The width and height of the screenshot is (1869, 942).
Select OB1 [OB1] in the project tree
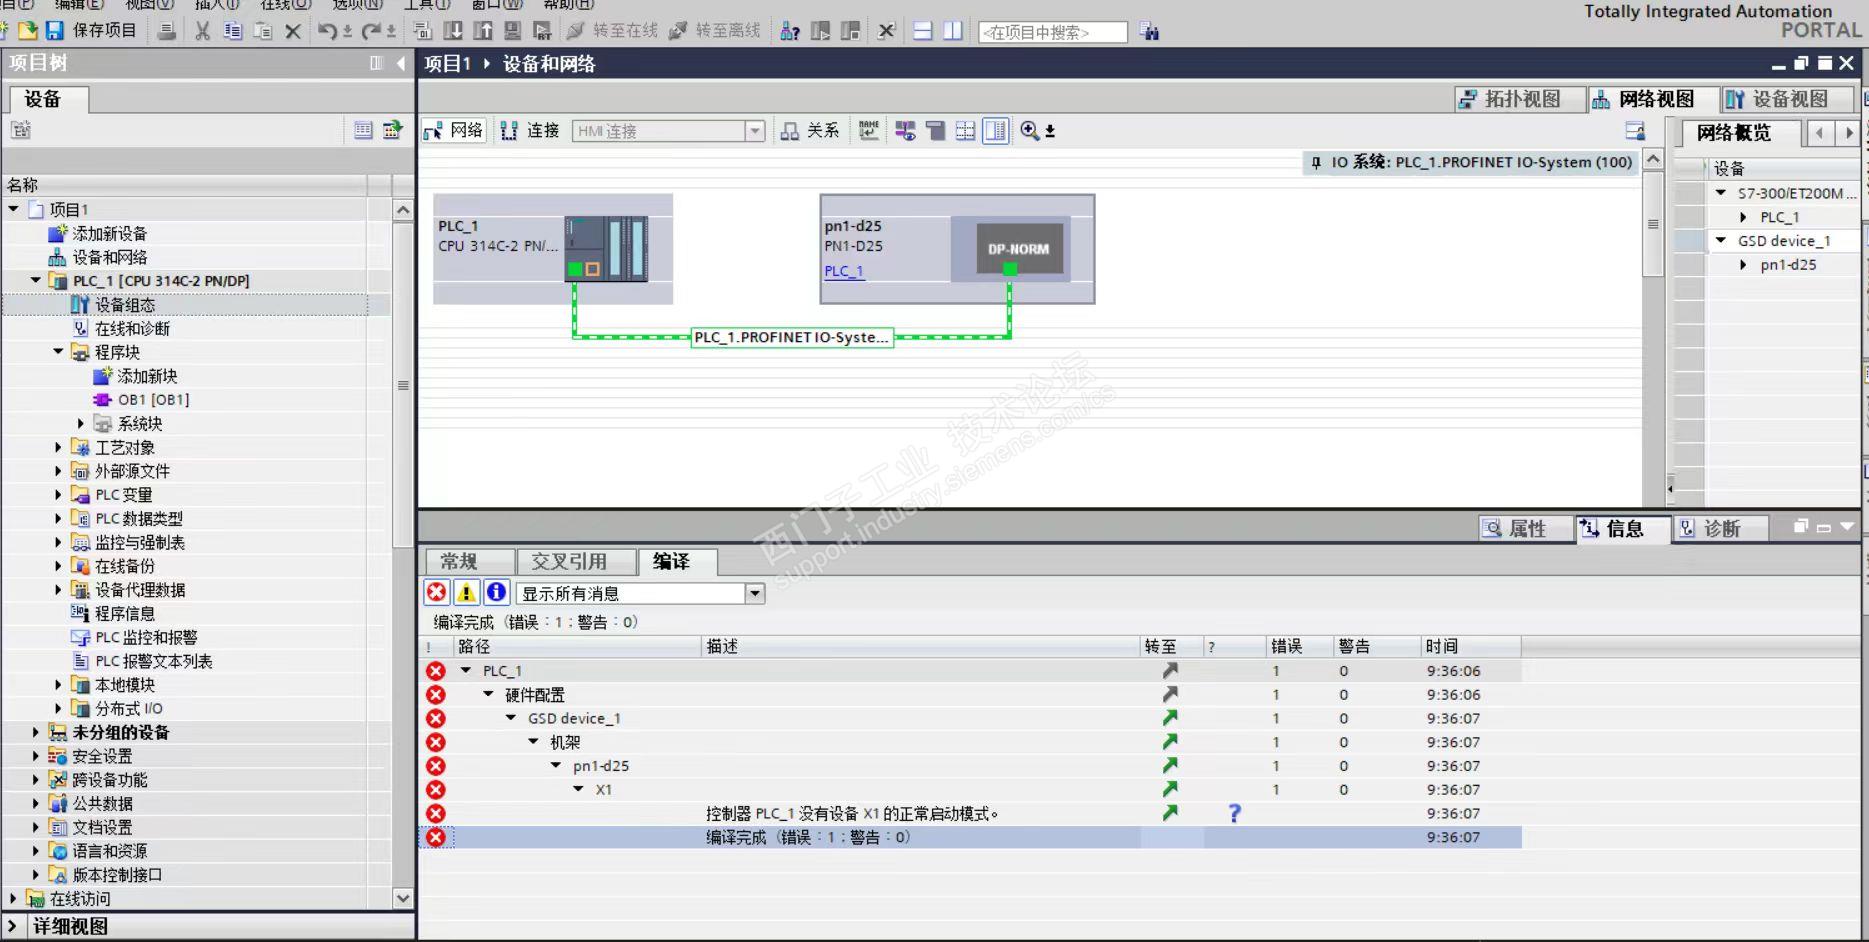tap(153, 400)
